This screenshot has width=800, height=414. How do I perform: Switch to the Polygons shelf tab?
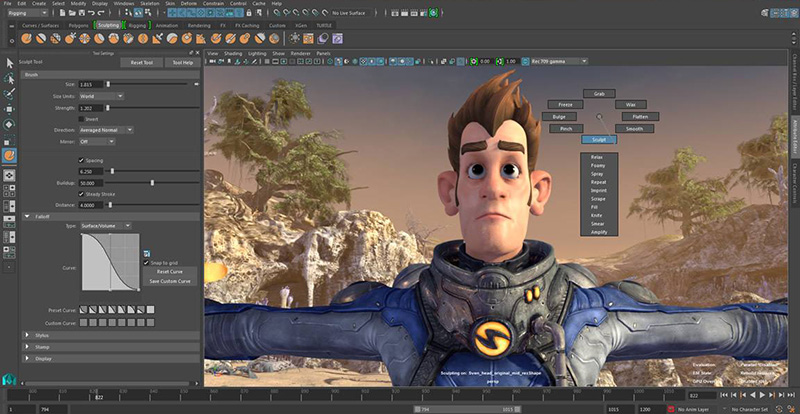point(79,26)
